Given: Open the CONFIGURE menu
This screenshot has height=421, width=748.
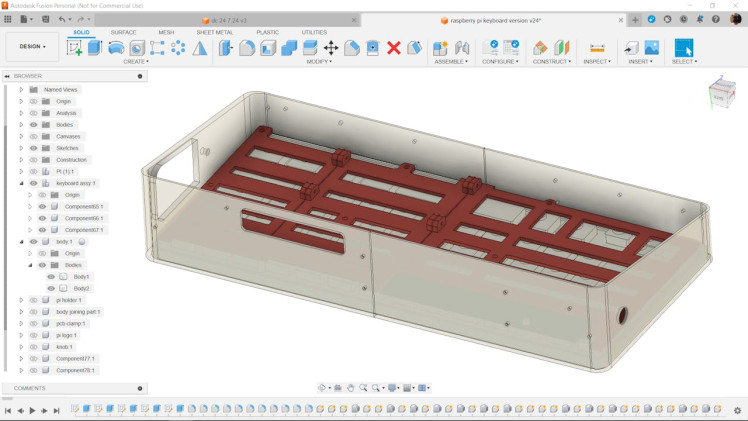Looking at the screenshot, I should (x=500, y=62).
